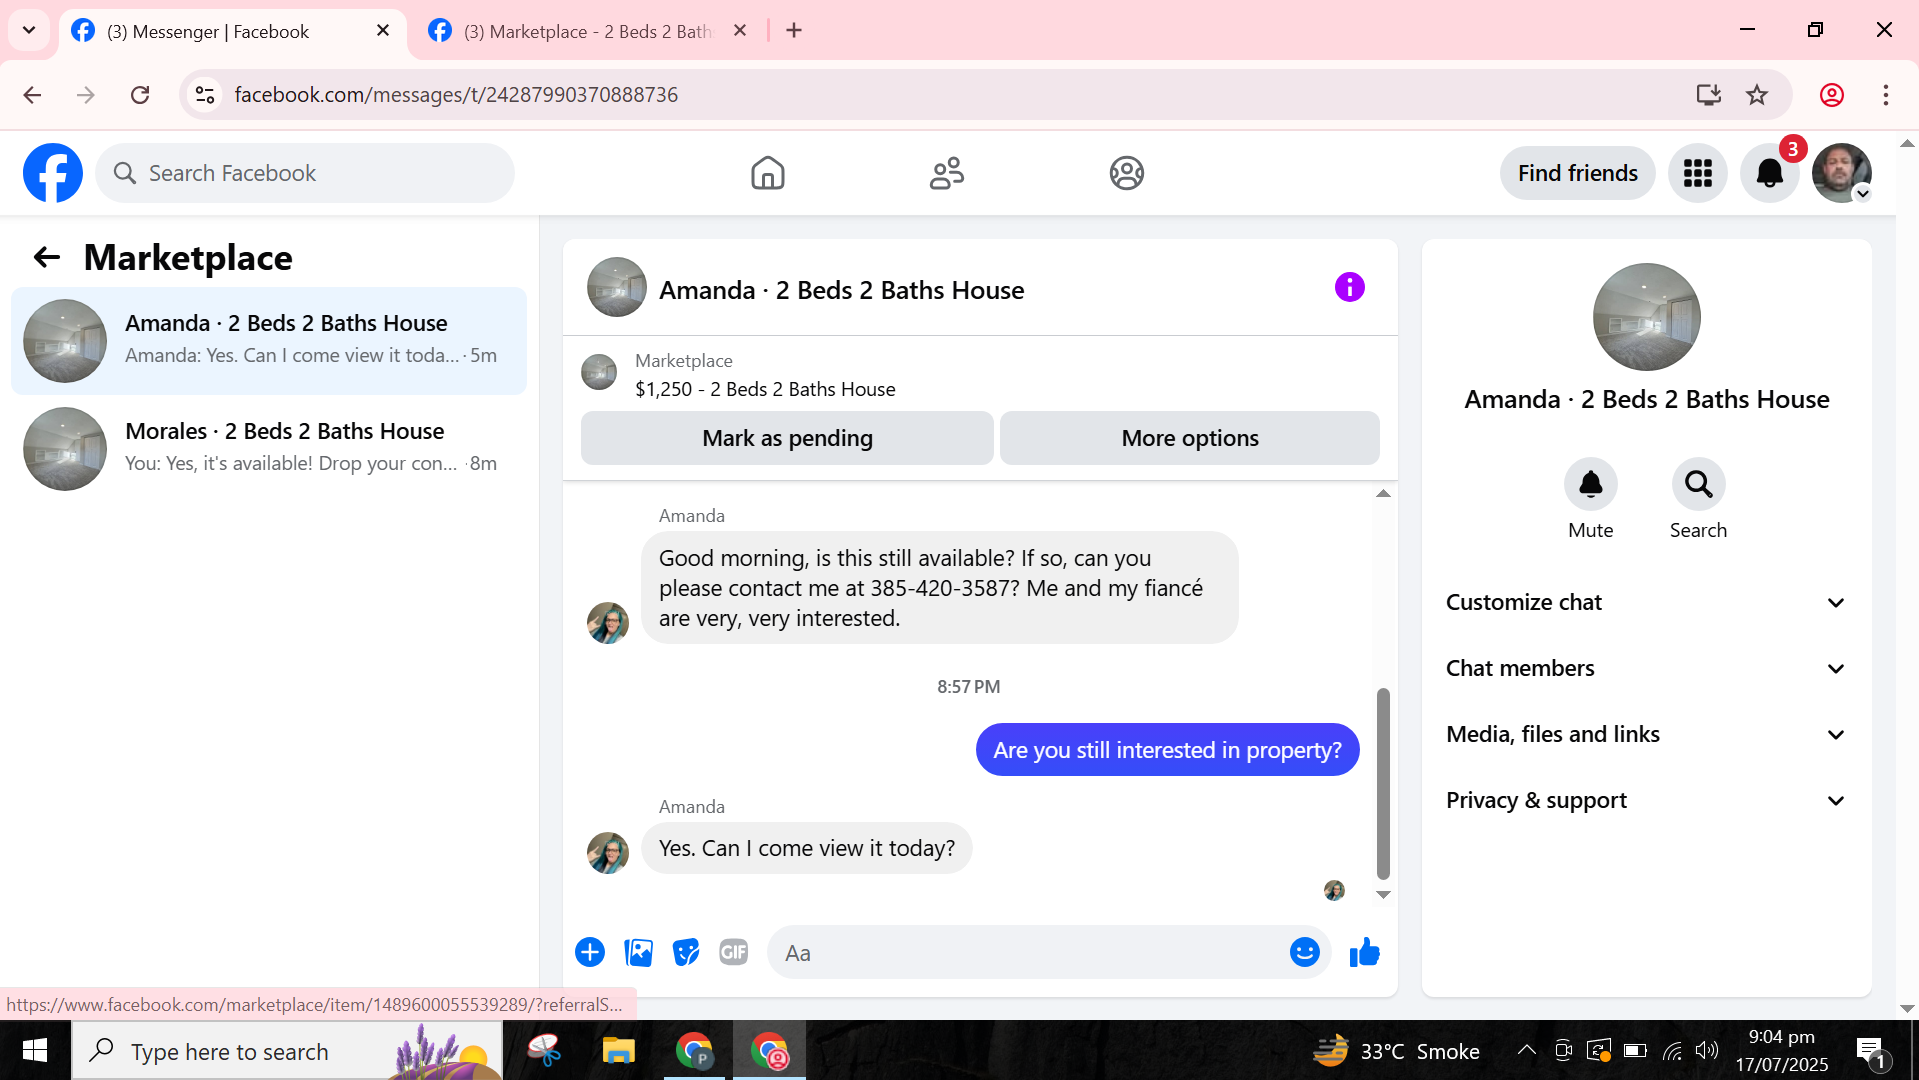Open the tab search dropdown arrow
Image resolution: width=1919 pixels, height=1080 pixels.
pos(29,30)
